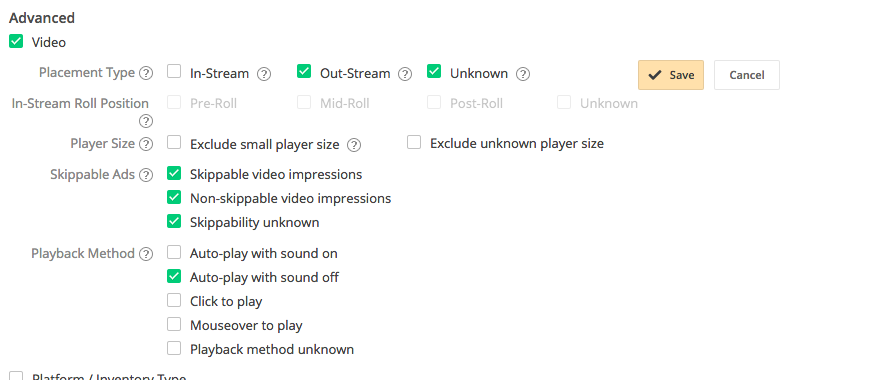Enable Auto-play with sound on
The image size is (874, 380).
(x=174, y=252)
